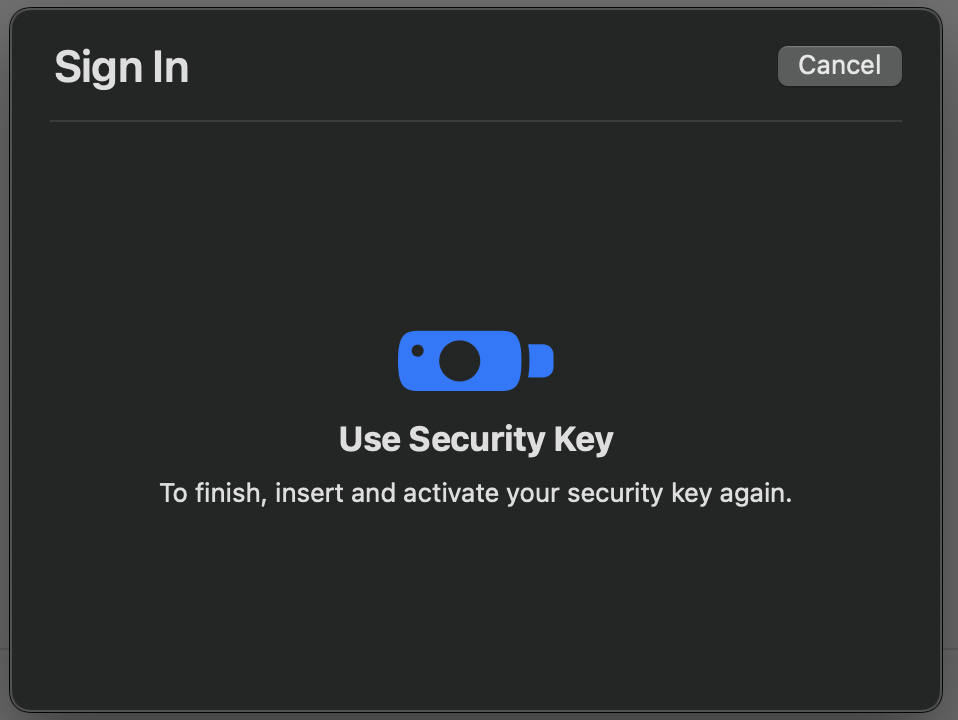This screenshot has width=958, height=720.
Task: Click the round button on the security key icon
Action: pos(459,361)
